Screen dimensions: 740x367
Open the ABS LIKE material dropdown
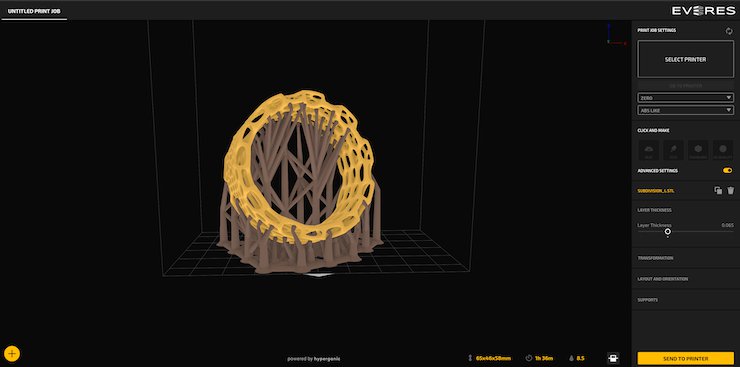[x=685, y=110]
